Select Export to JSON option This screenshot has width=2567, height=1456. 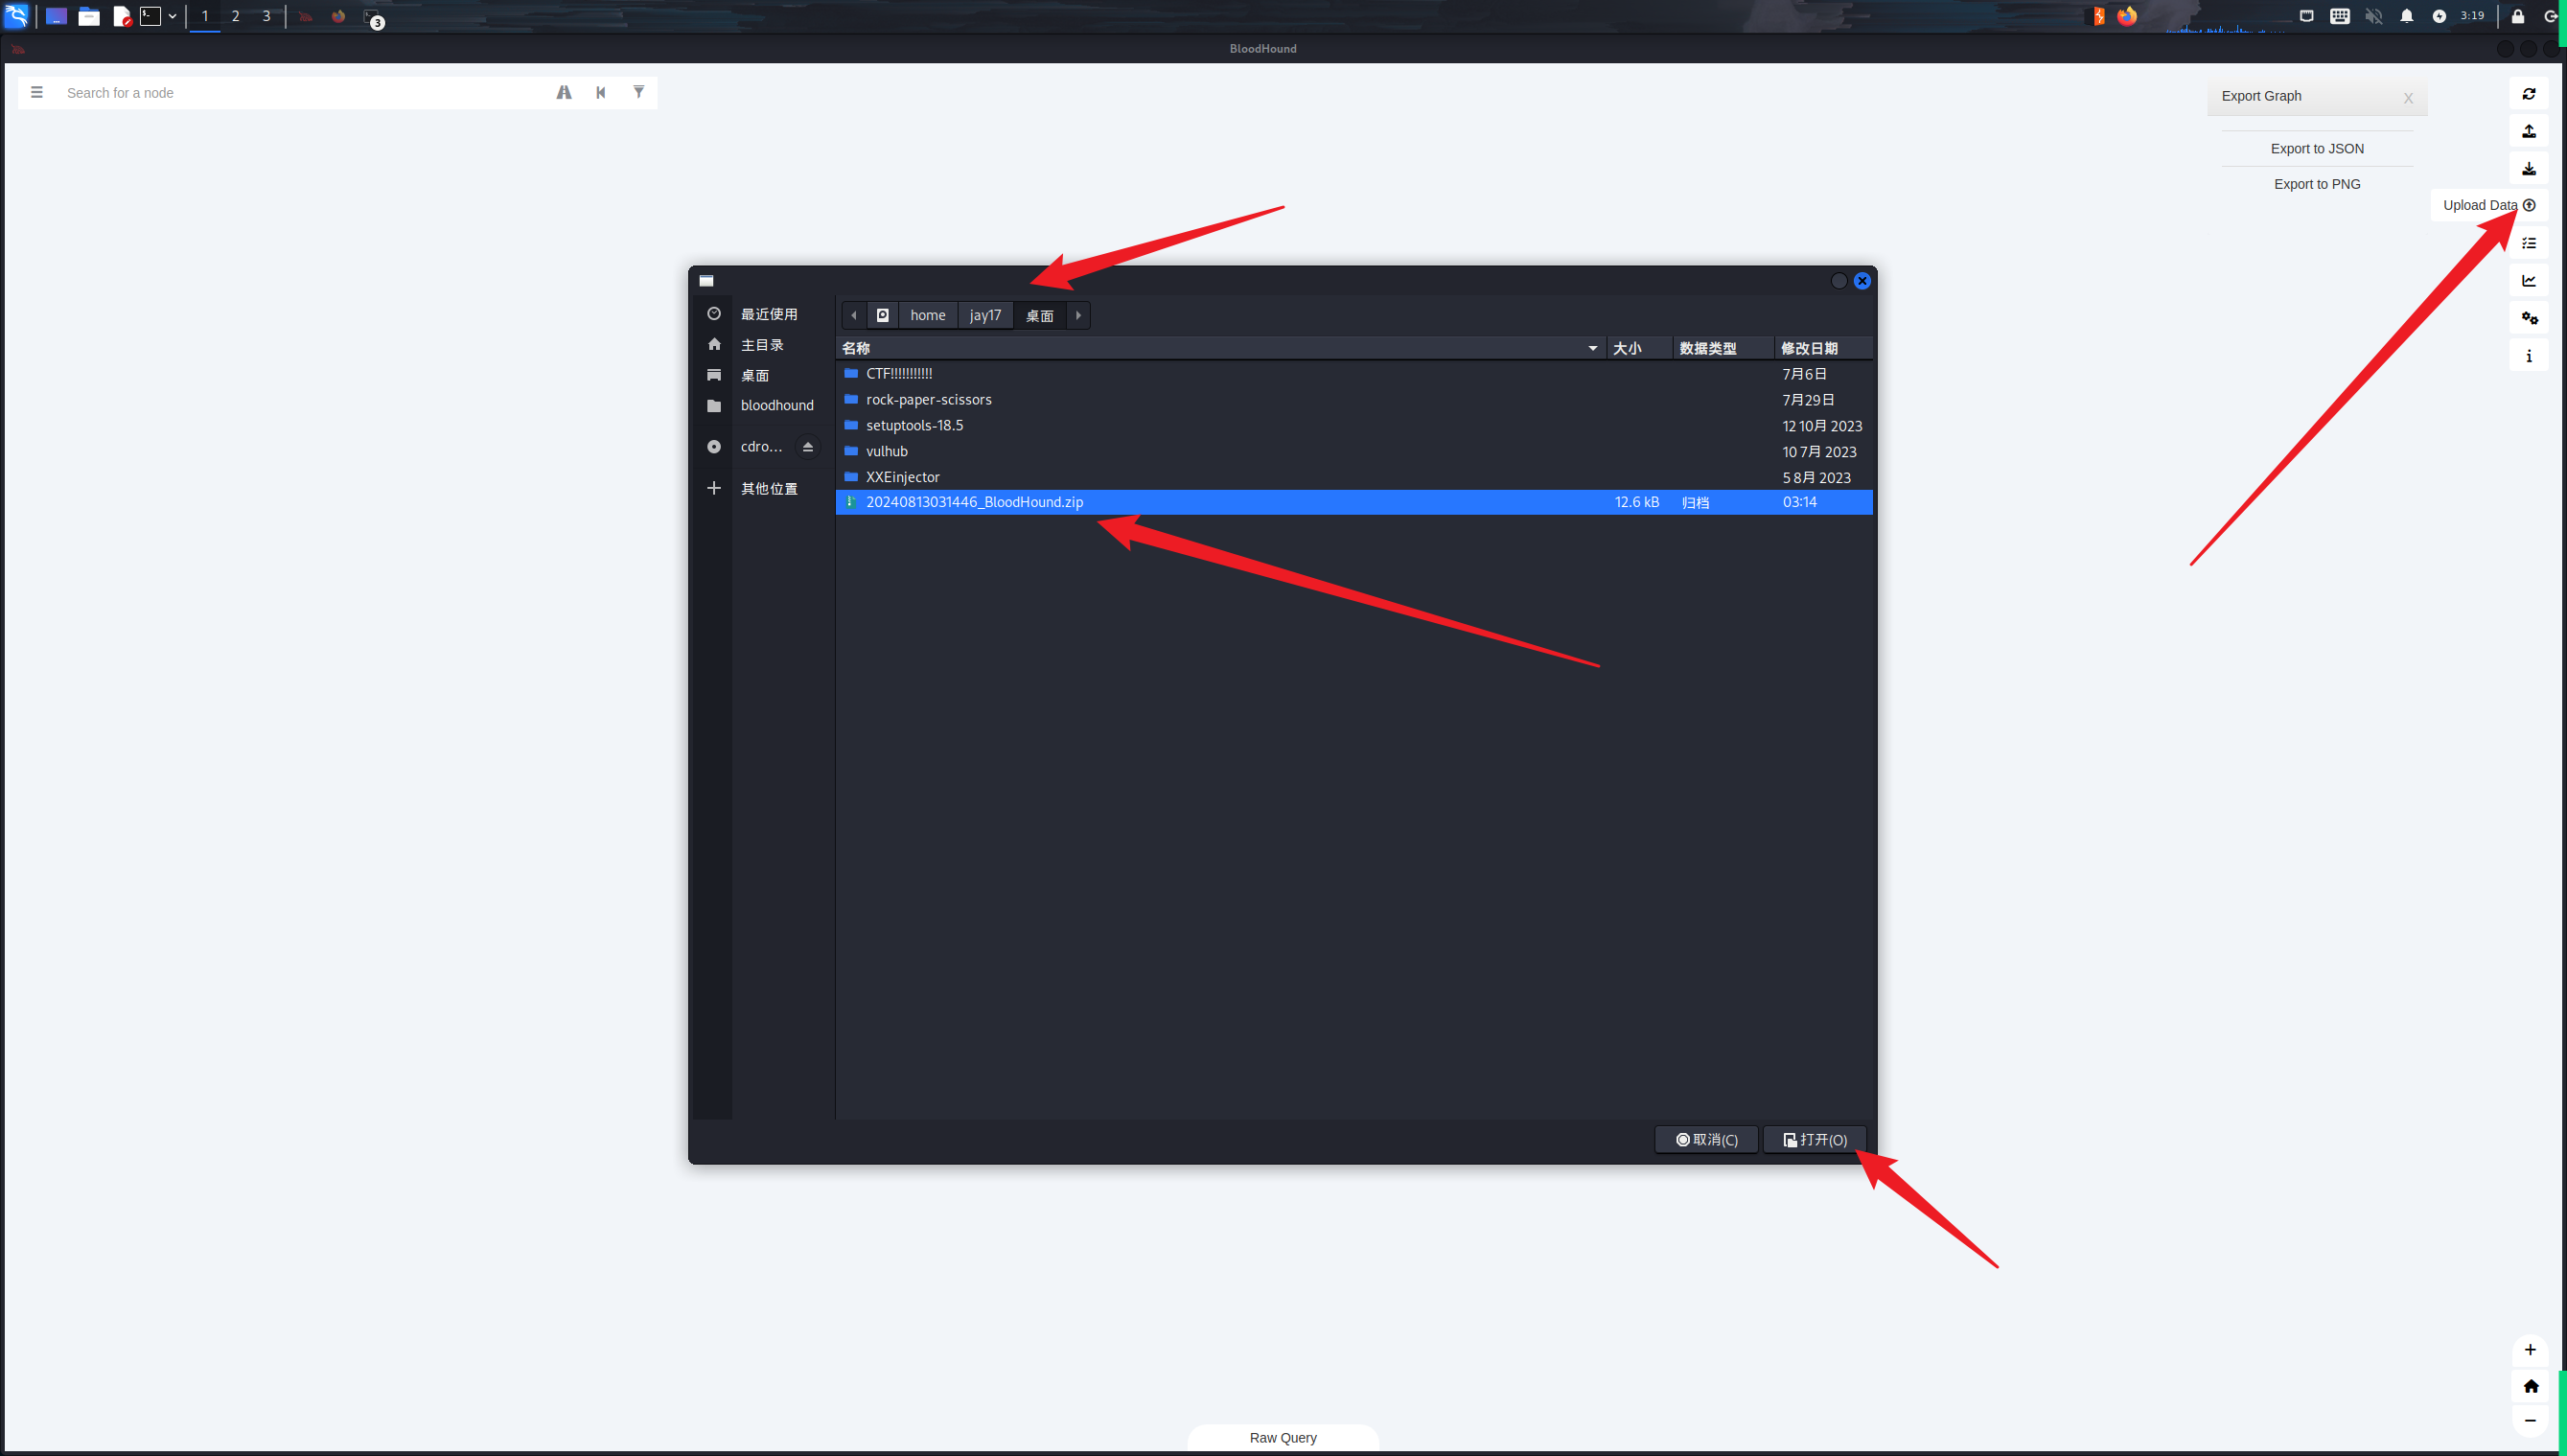(x=2316, y=148)
